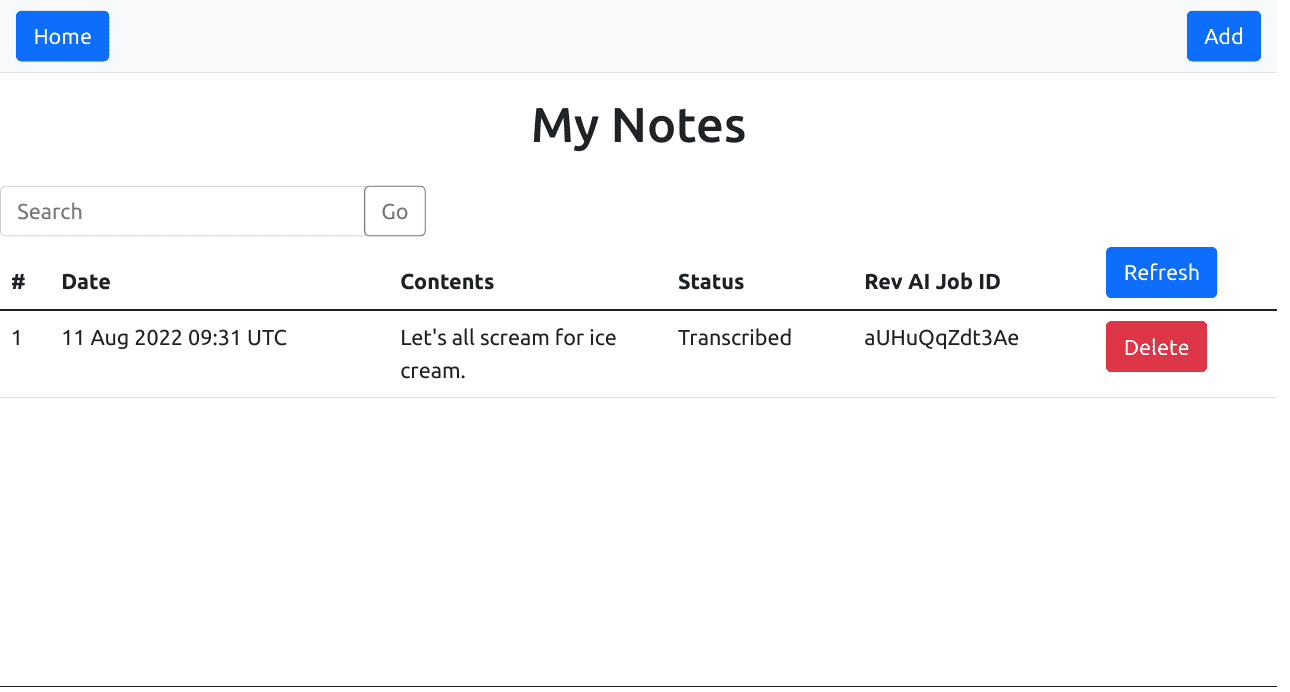The height and width of the screenshot is (692, 1290).
Task: Select the note's timestamp 11 Aug 2022
Action: (x=174, y=338)
